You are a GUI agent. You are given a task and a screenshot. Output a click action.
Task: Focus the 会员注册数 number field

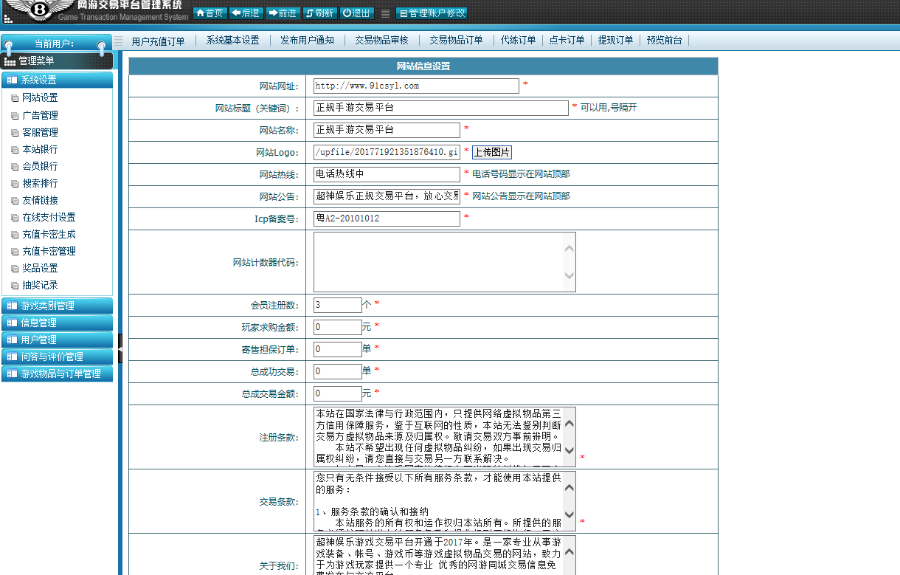(338, 305)
